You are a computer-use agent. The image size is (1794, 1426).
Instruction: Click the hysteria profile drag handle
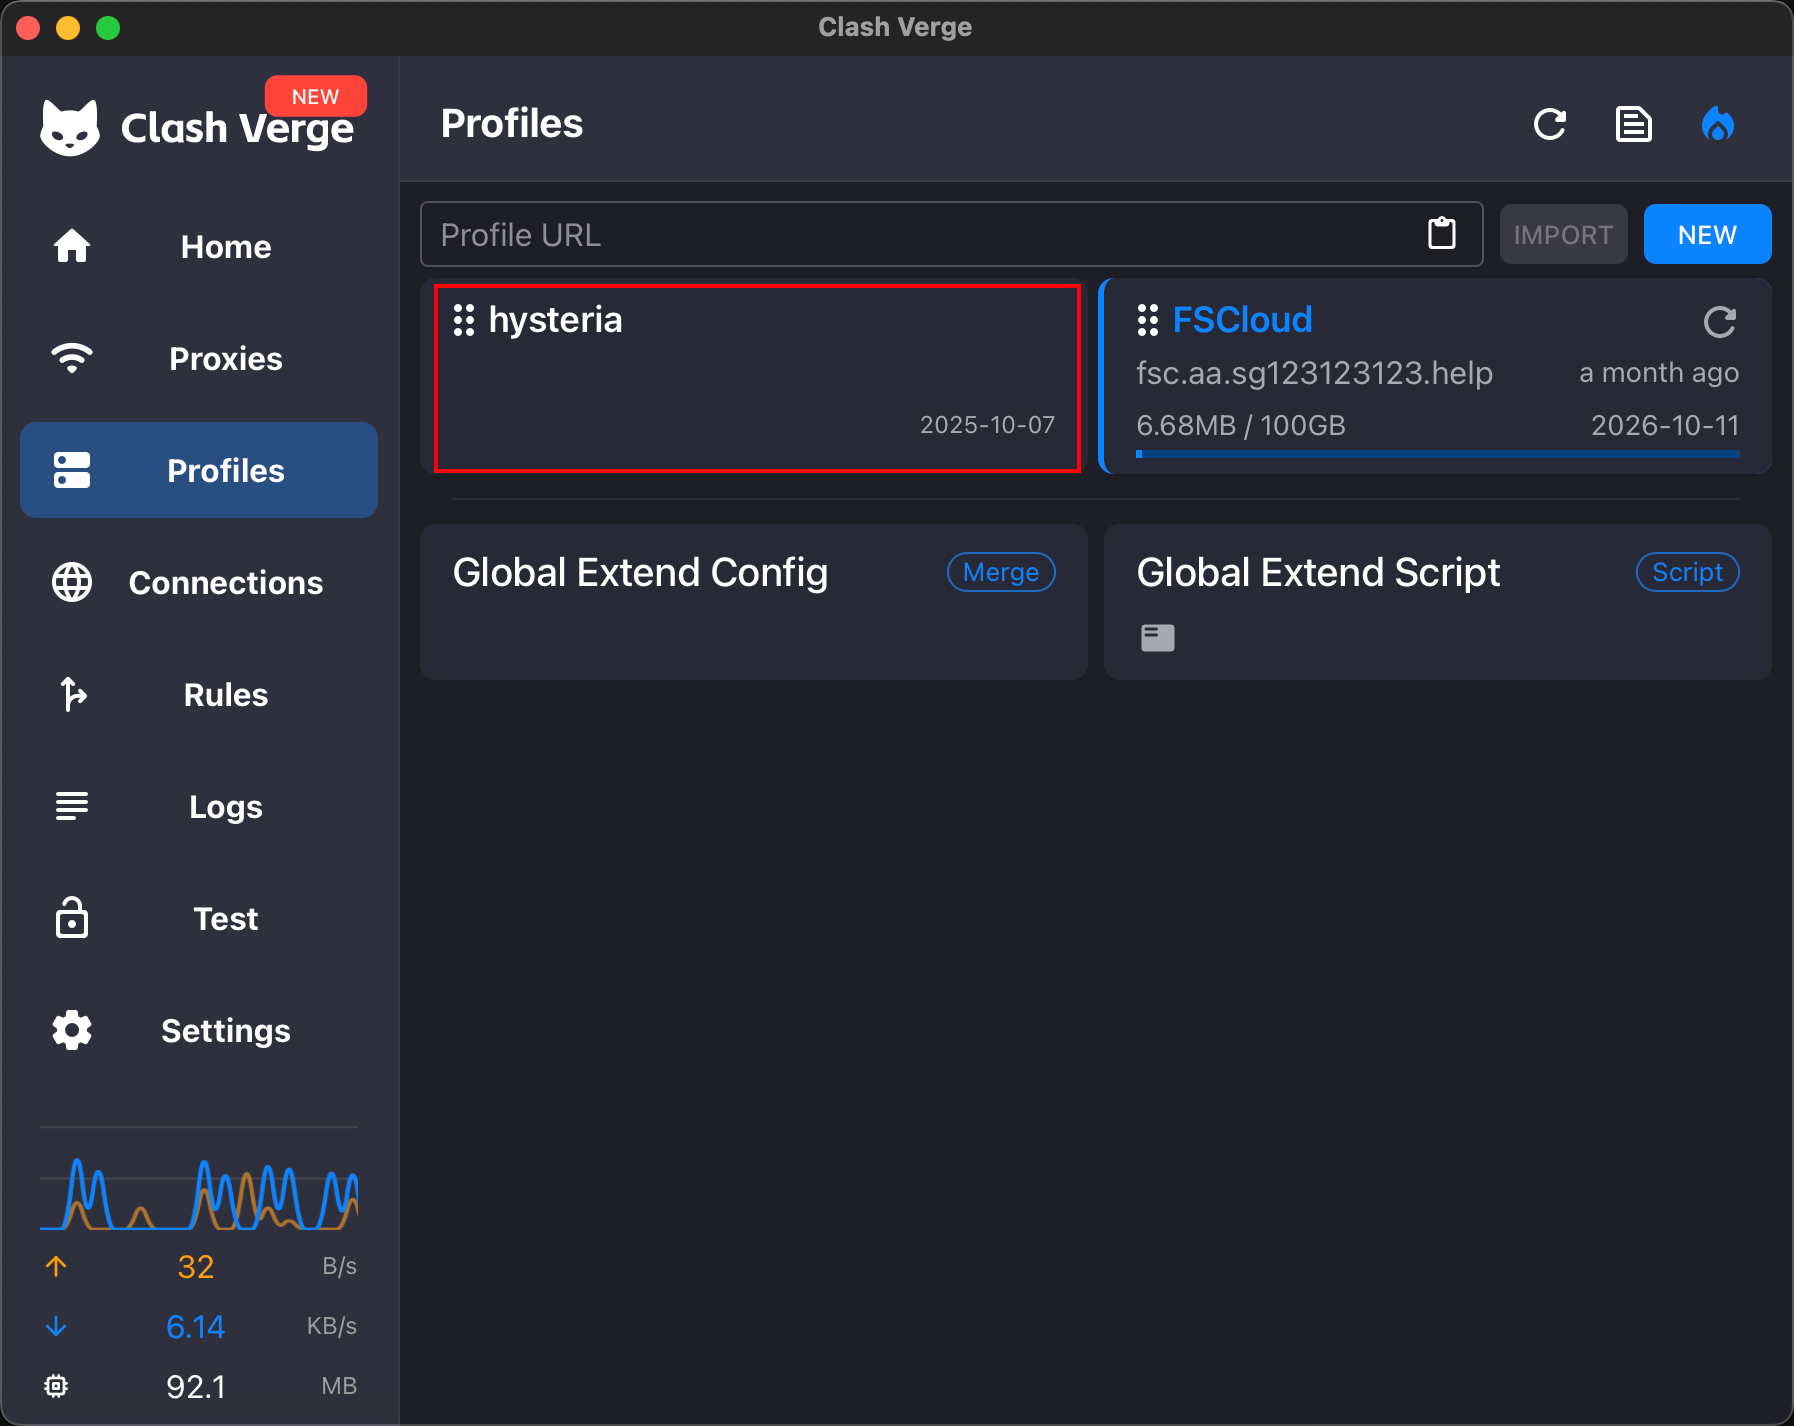coord(463,320)
